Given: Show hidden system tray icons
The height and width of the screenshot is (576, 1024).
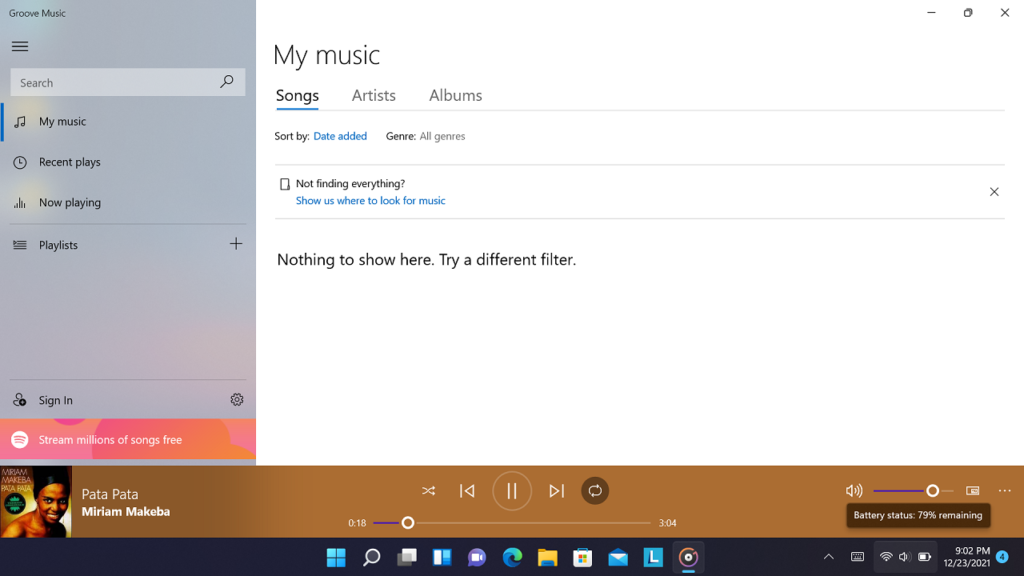Looking at the screenshot, I should pyautogui.click(x=829, y=557).
